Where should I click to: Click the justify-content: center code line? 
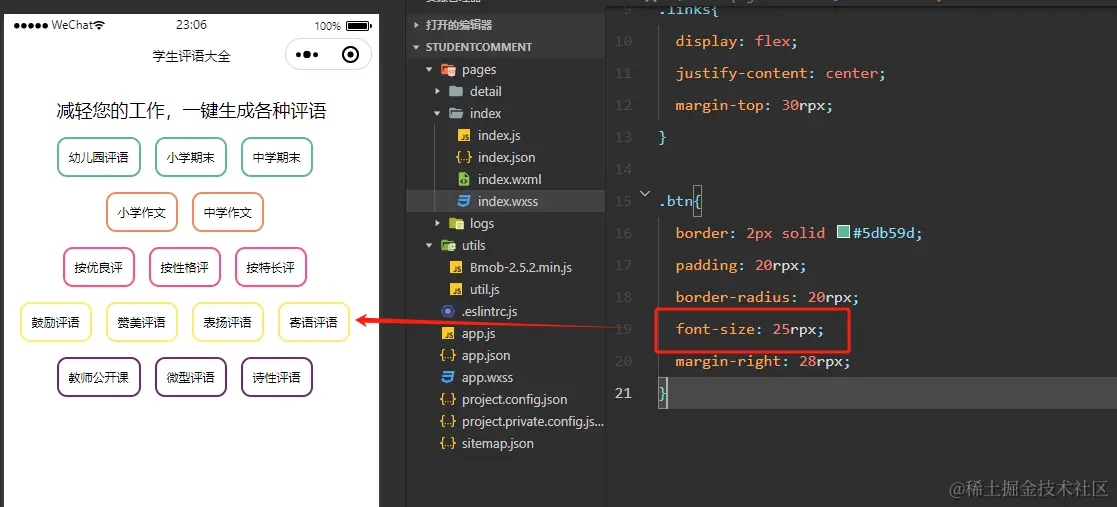[x=781, y=73]
